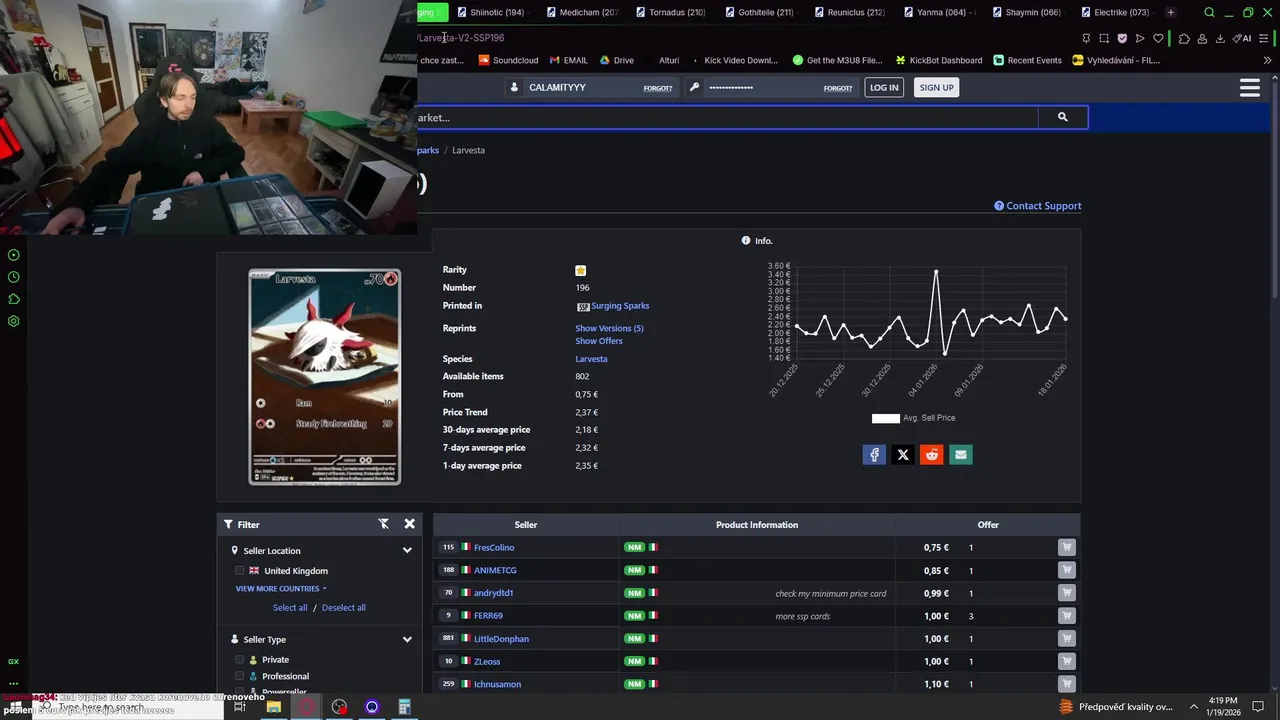Click the browser snapshot icon
Screen dimensions: 1280x720
[x=1104, y=38]
